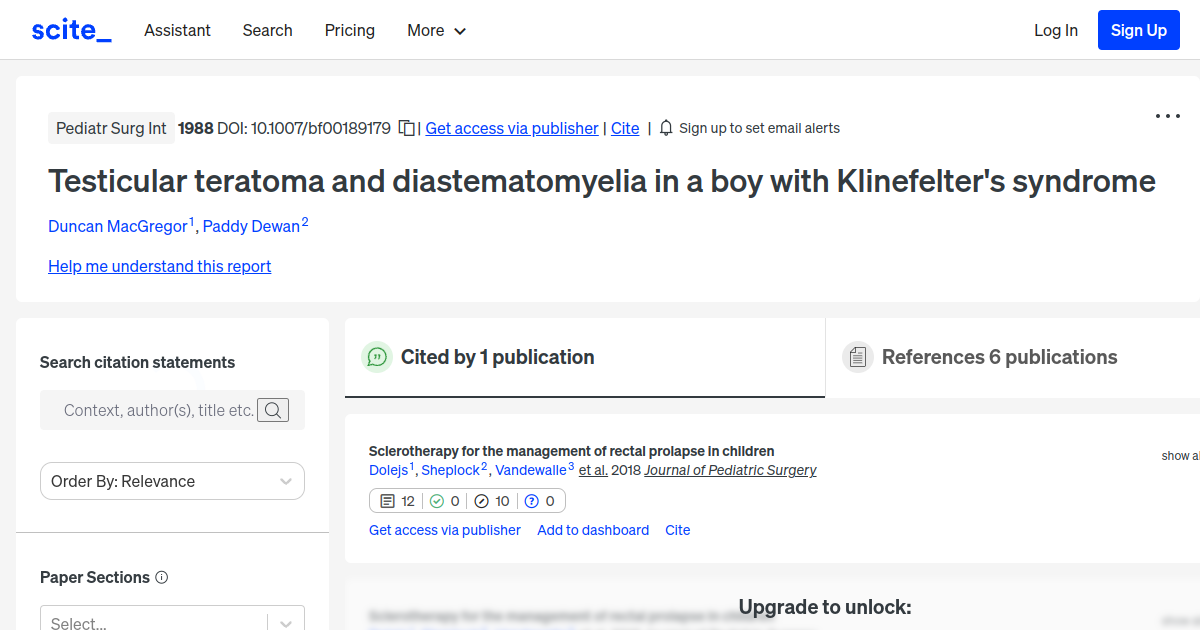Screen dimensions: 1200x630
Task: Open the Assistant menu item
Action: (177, 30)
